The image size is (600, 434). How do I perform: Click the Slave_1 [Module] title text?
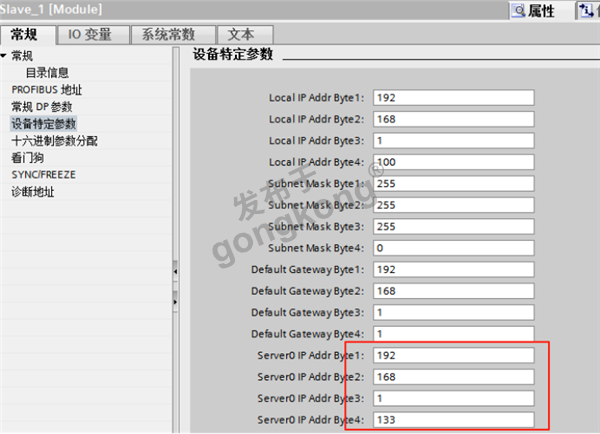pos(51,9)
